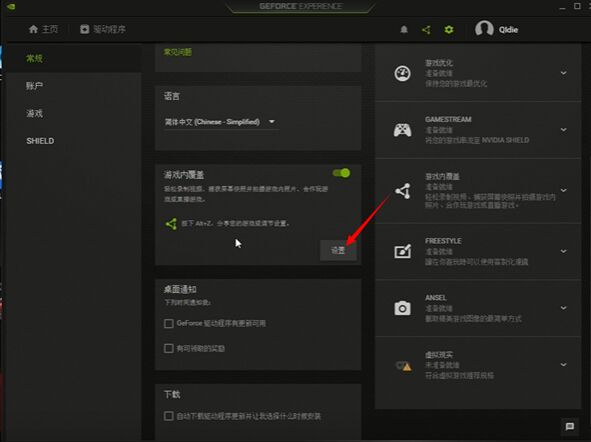
Task: Go to the 主页 home tab
Action: (x=43, y=29)
